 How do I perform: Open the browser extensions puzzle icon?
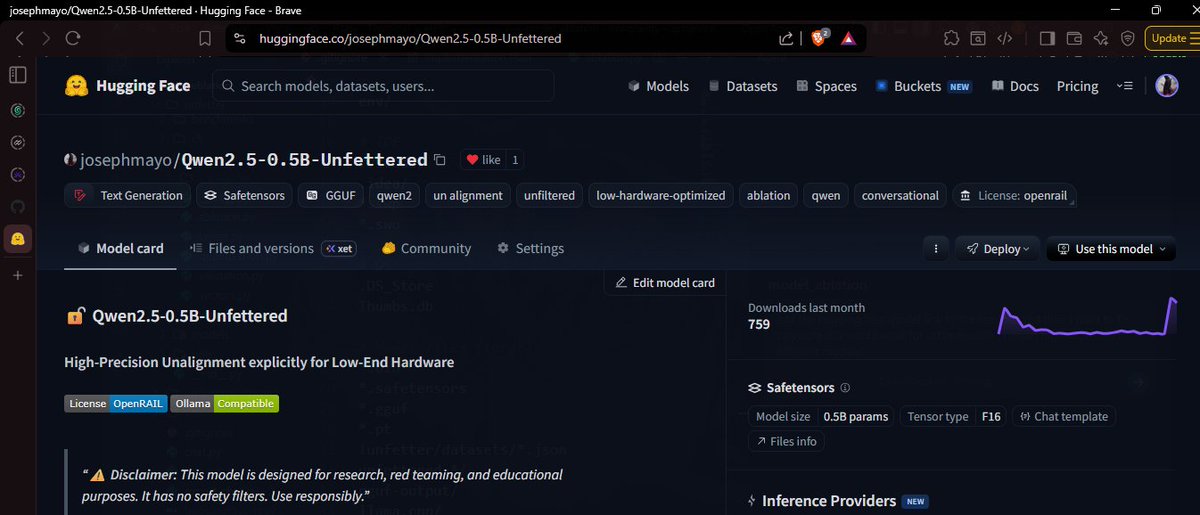click(951, 38)
